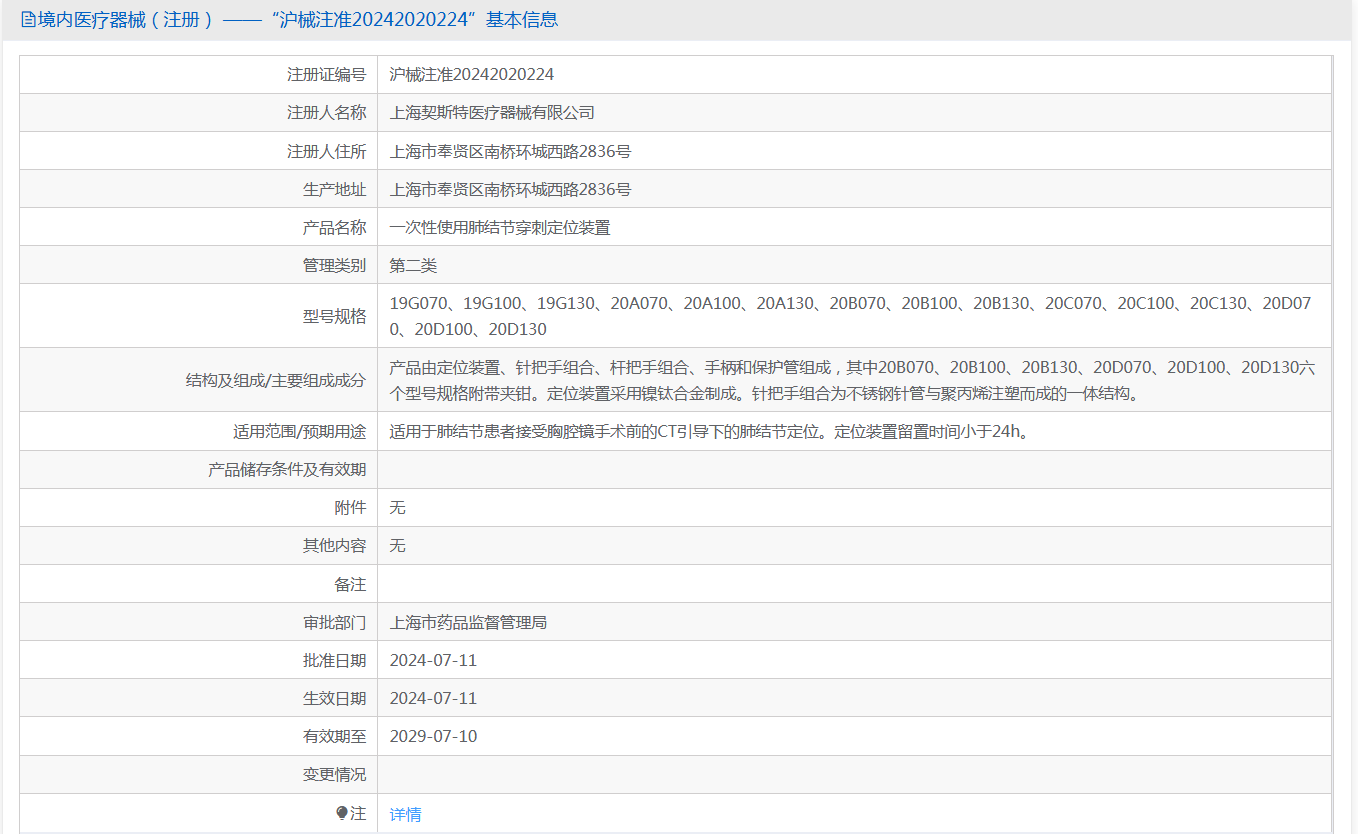Click the structure description starting 产品由定位装置

(x=852, y=380)
